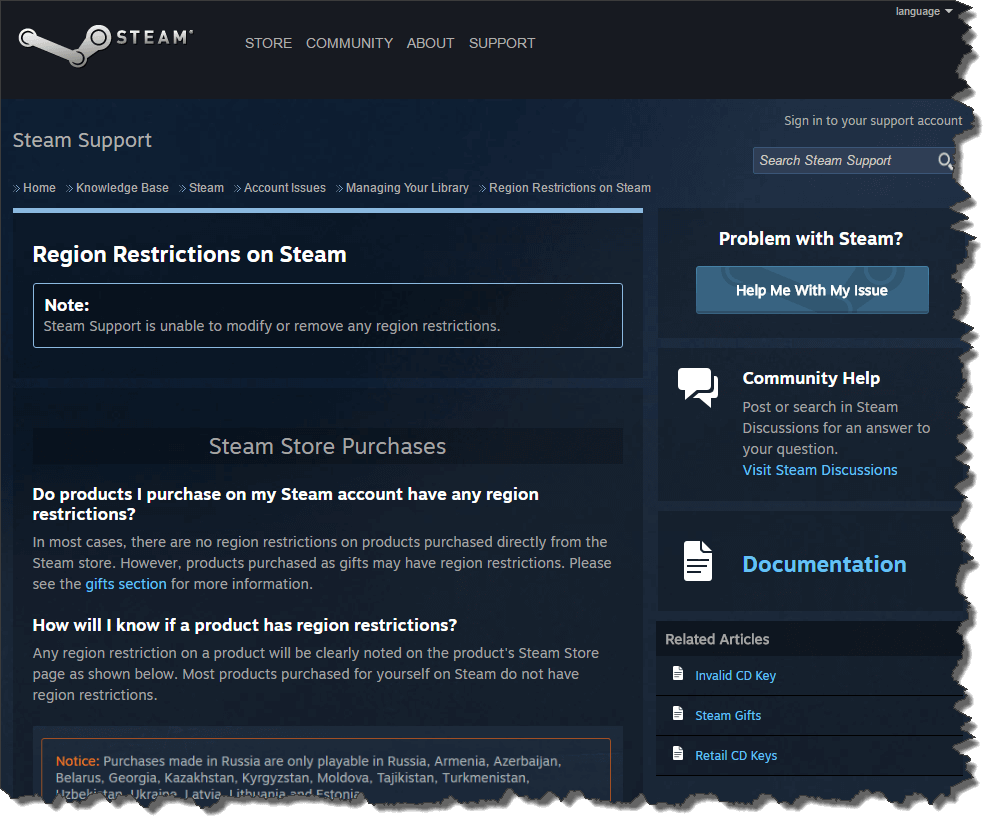This screenshot has height=833, width=997.
Task: Click the Community Help chat bubbles icon
Action: [698, 387]
